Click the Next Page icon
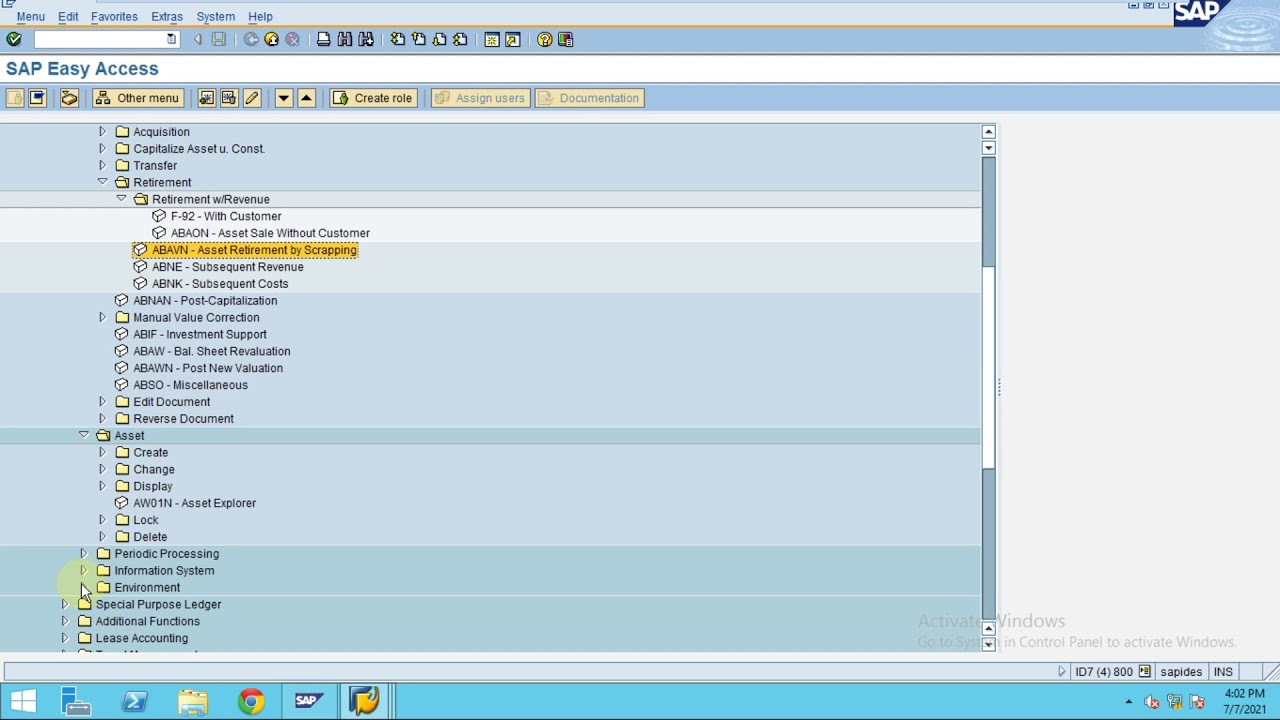 tap(439, 39)
